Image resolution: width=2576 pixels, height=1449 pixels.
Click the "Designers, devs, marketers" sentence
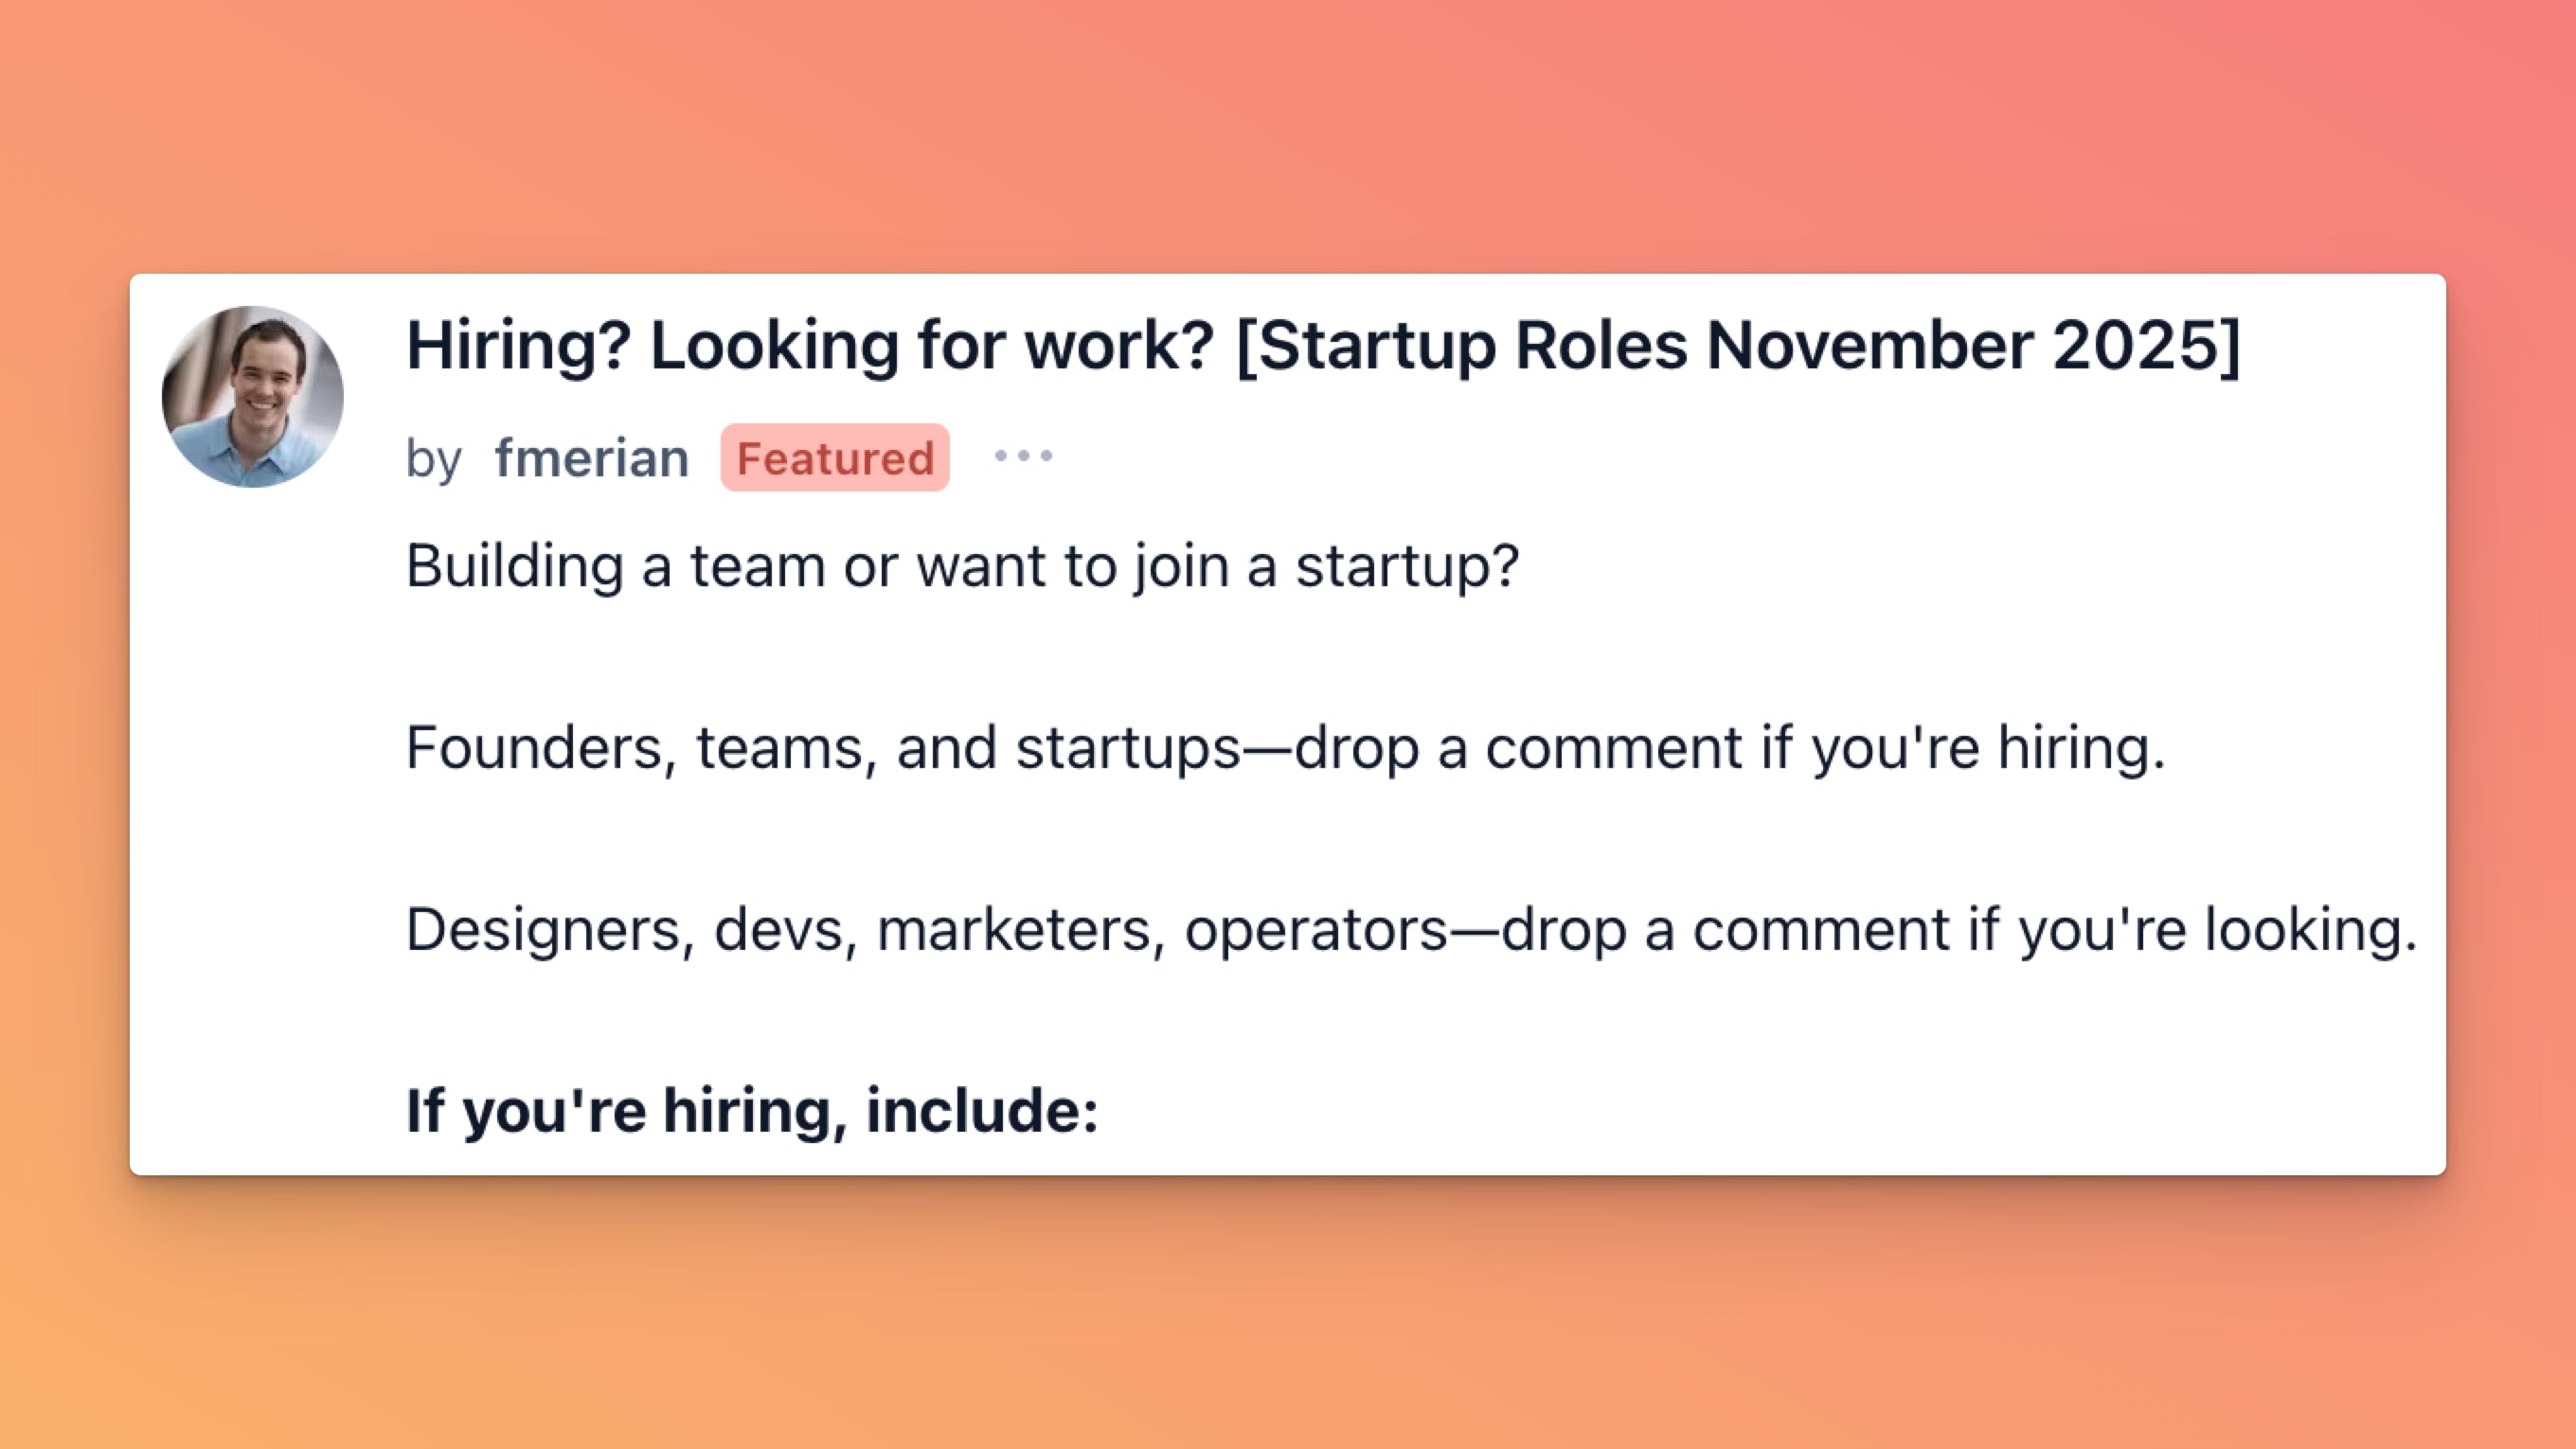pyautogui.click(x=1410, y=930)
